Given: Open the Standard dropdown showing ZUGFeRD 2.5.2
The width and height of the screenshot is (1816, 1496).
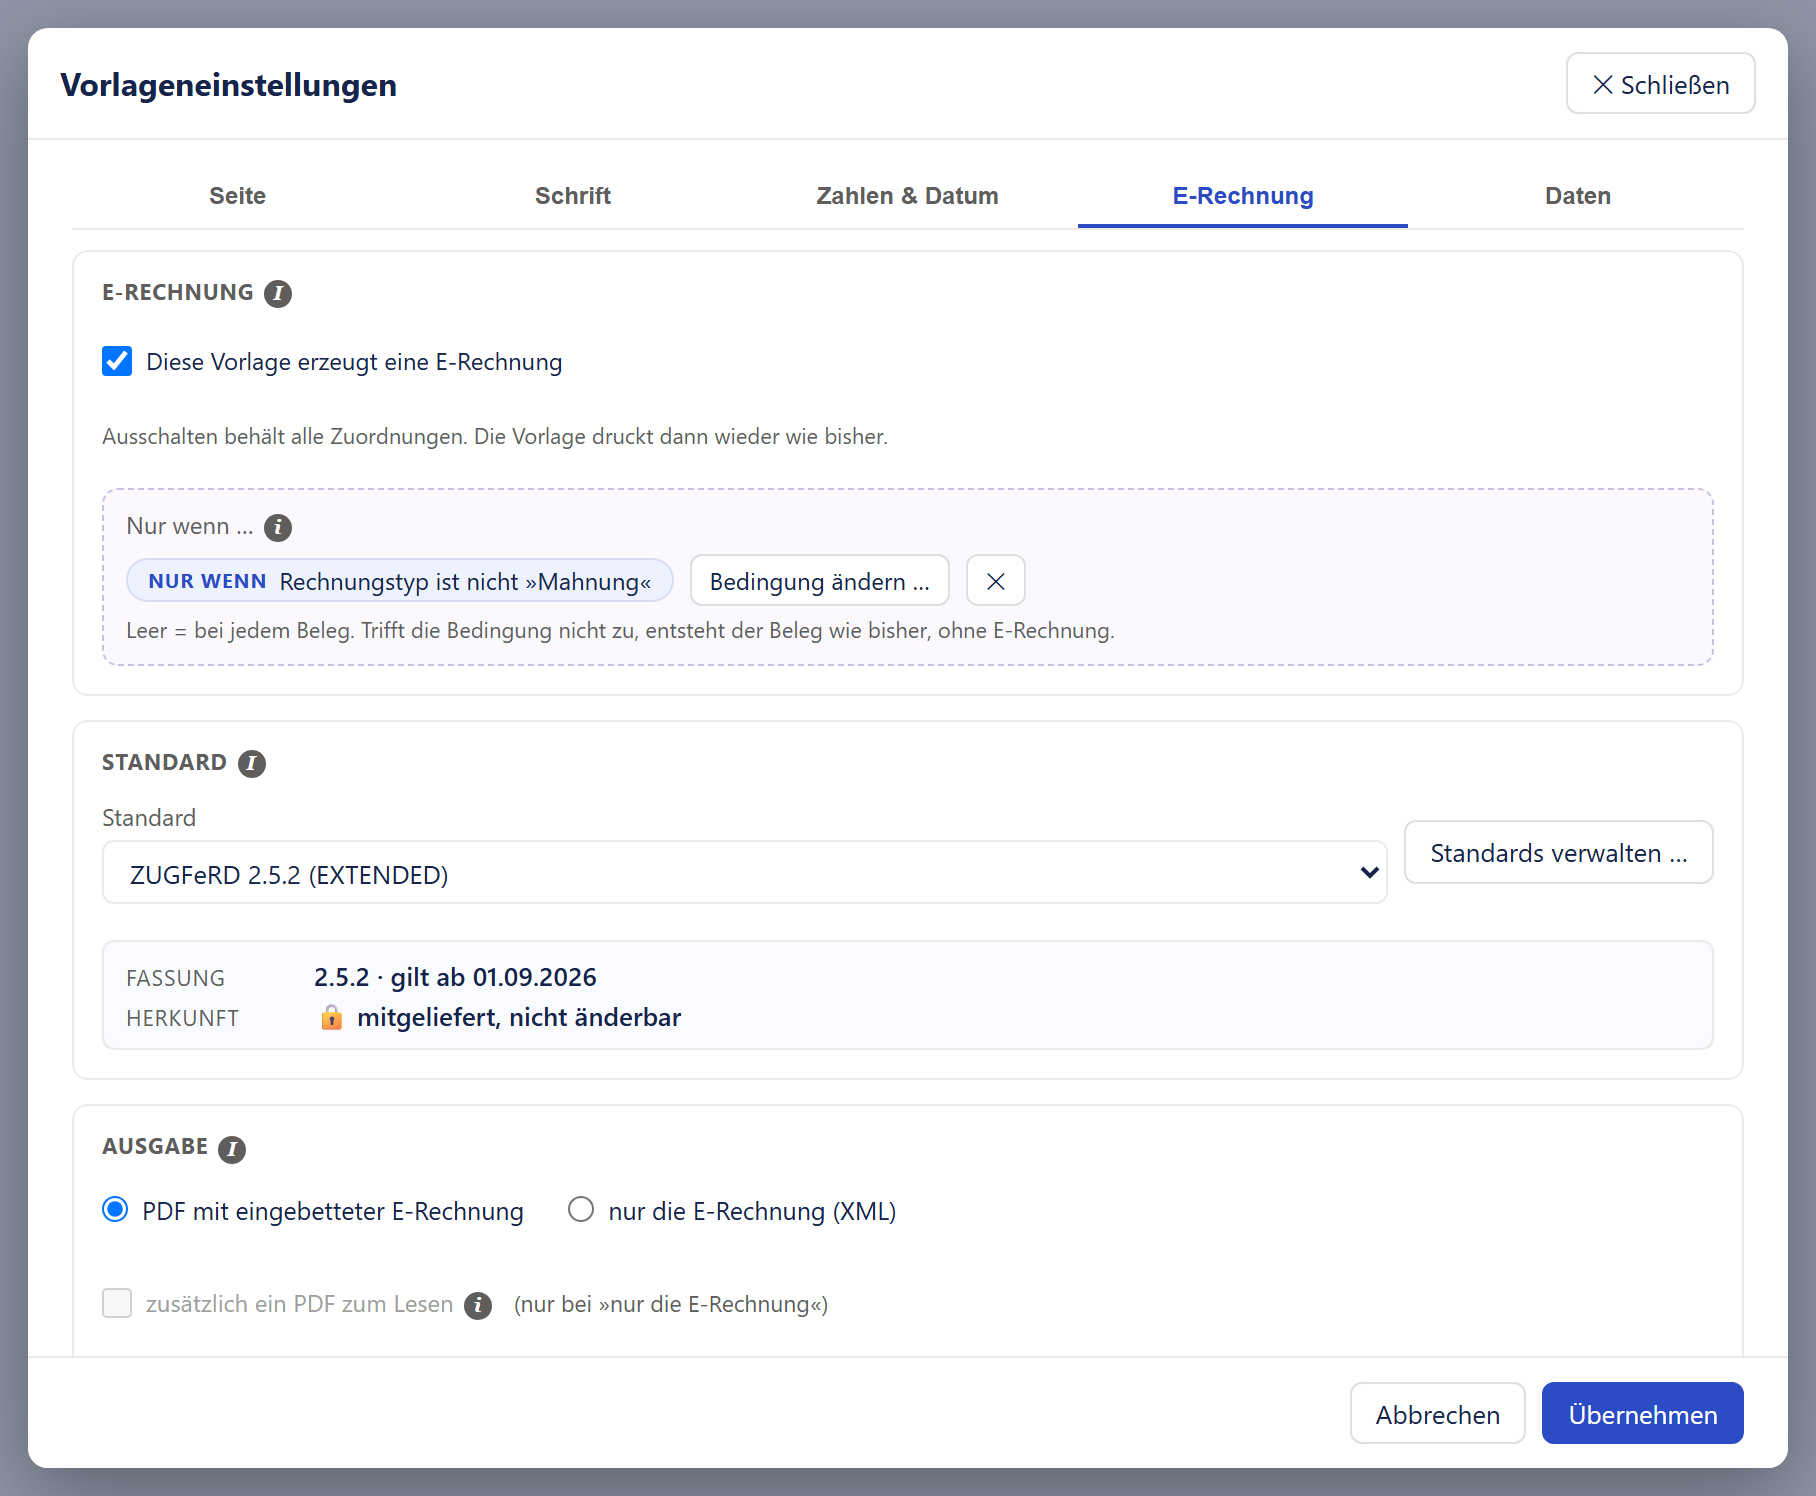Looking at the screenshot, I should pos(744,873).
